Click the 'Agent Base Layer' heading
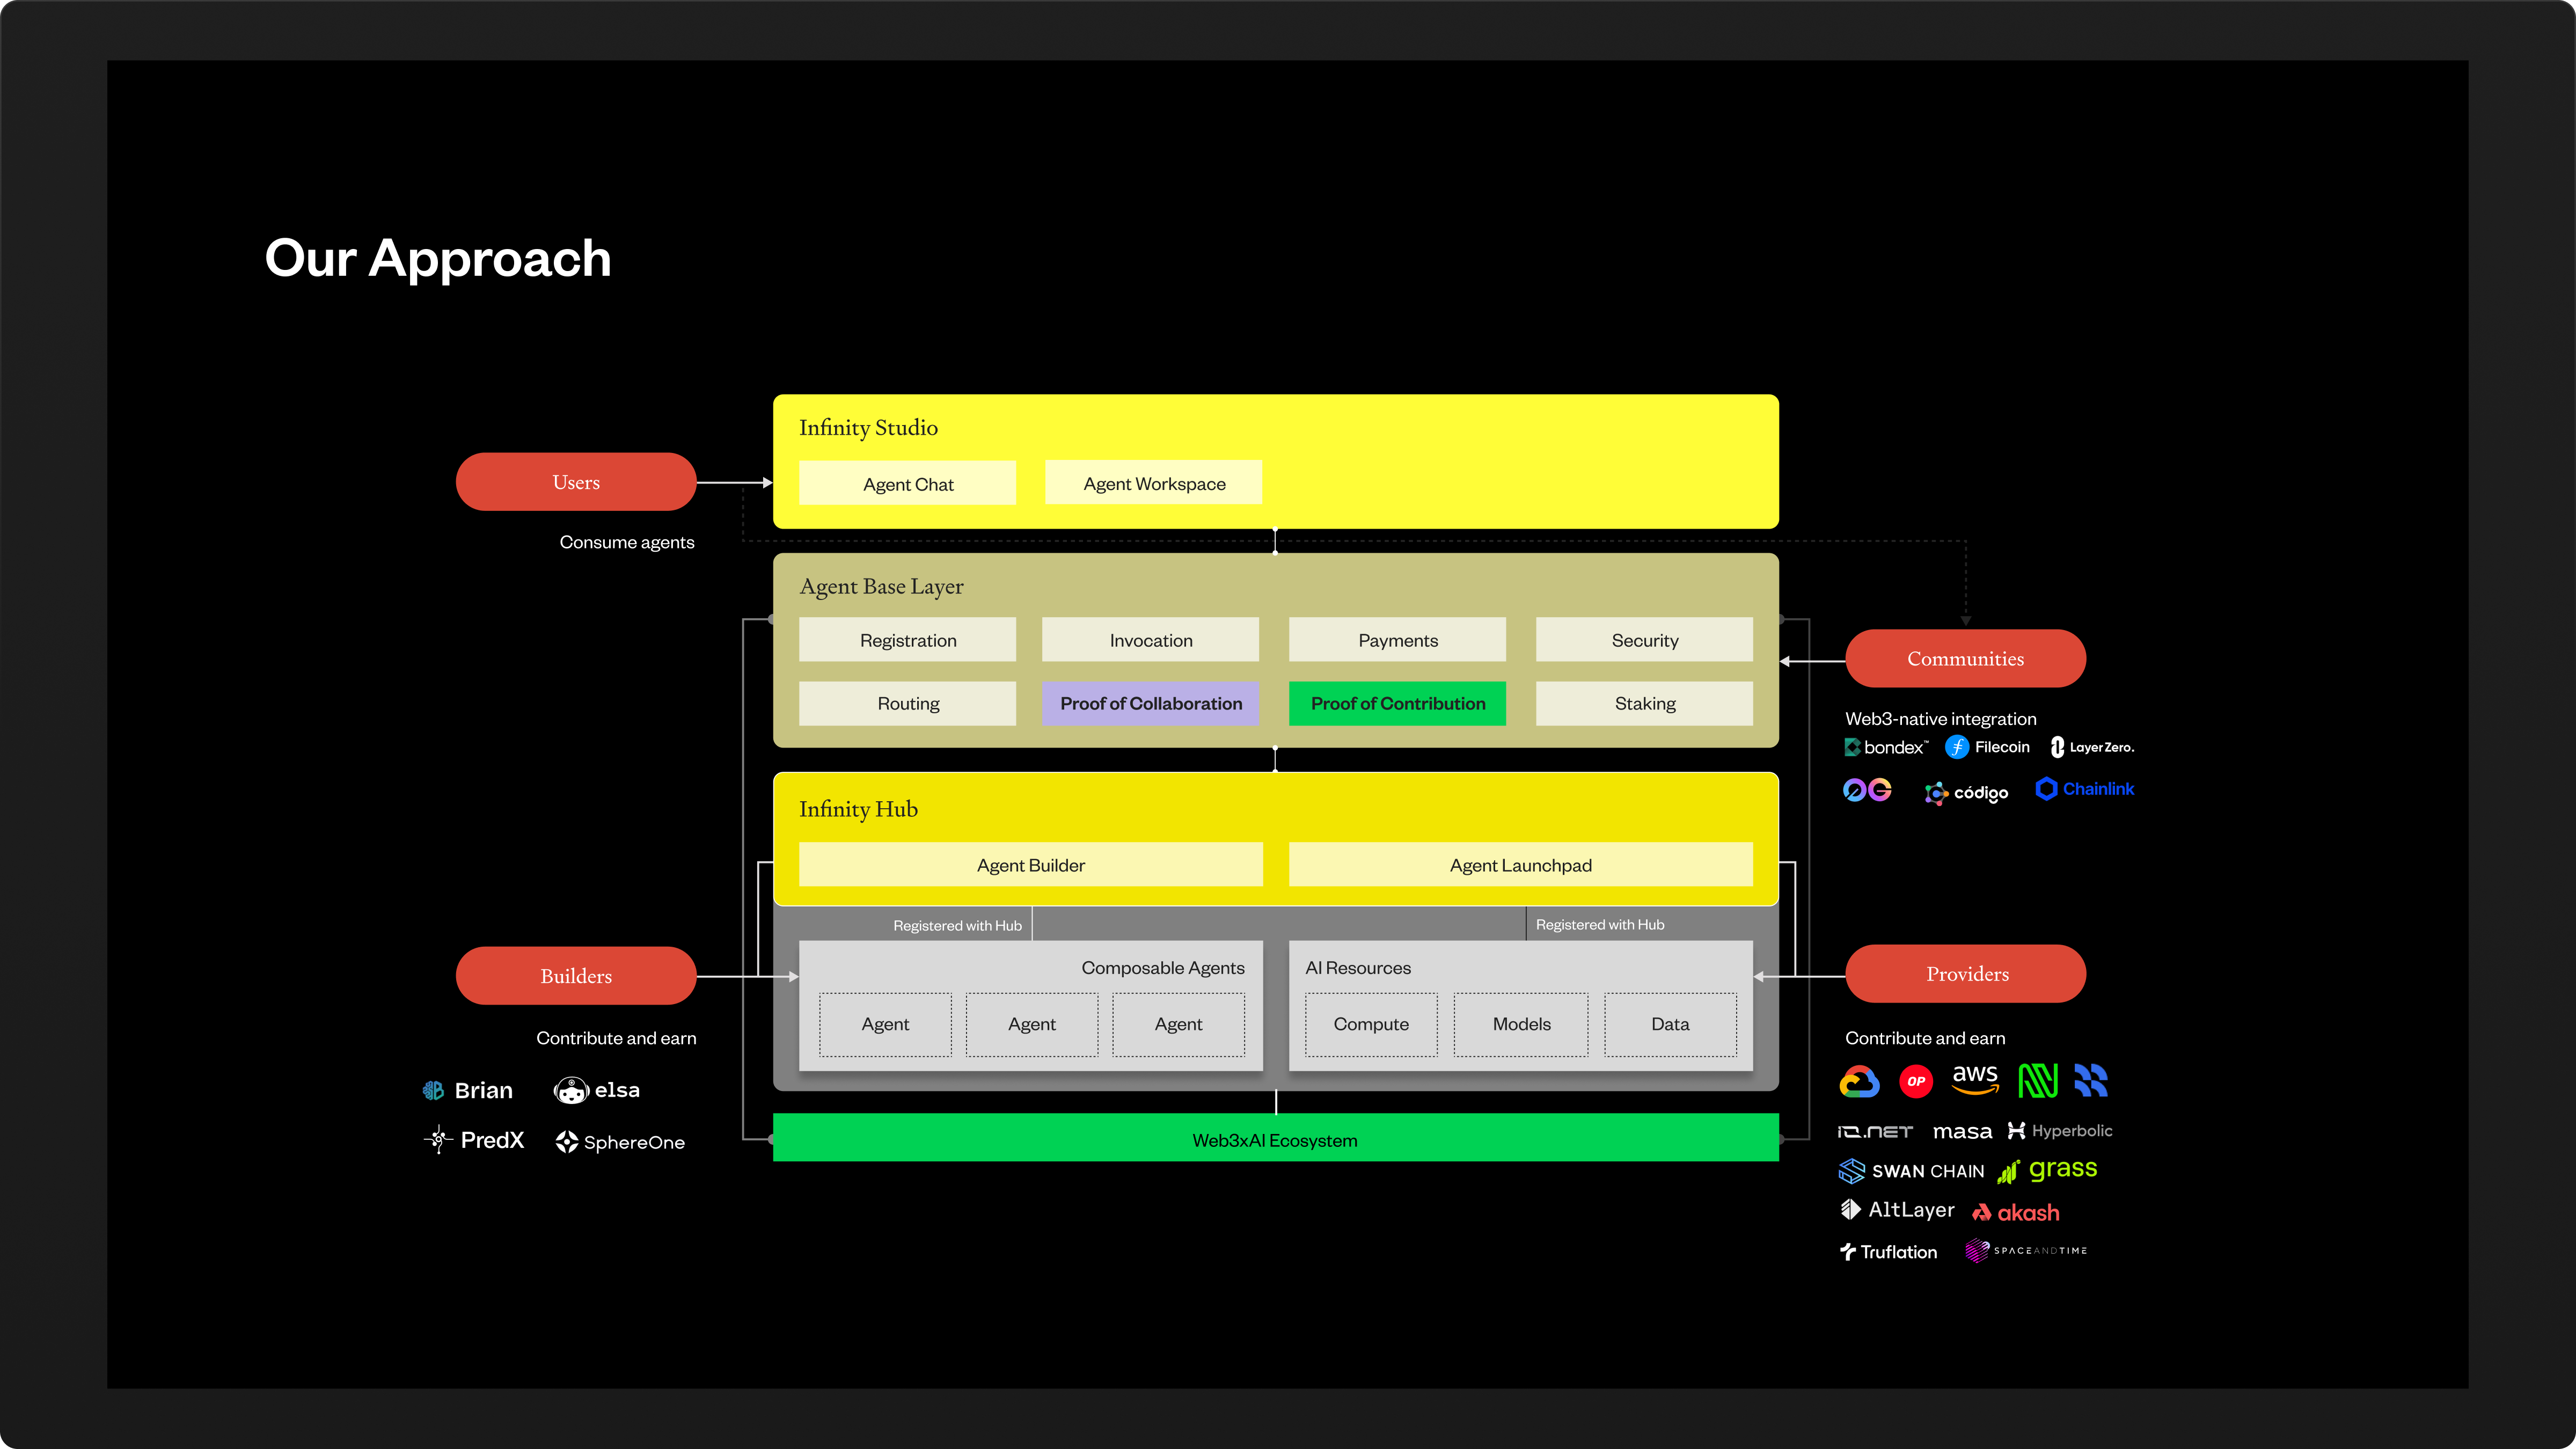2576x1449 pixels. 881,587
